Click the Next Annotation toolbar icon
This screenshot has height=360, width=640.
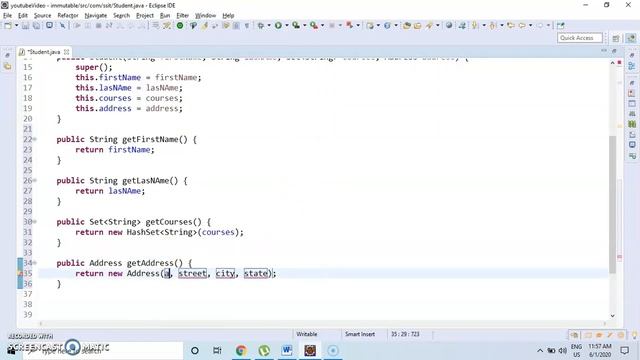tap(474, 25)
